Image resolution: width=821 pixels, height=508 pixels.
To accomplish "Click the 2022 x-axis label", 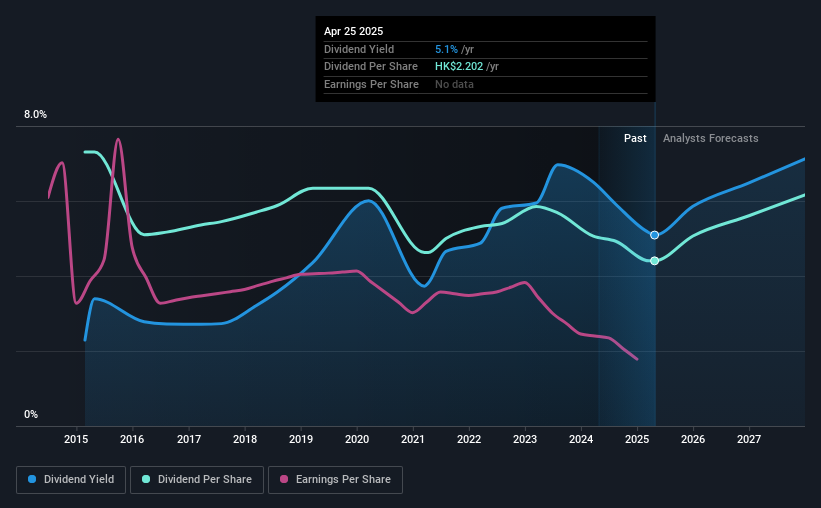I will [469, 439].
